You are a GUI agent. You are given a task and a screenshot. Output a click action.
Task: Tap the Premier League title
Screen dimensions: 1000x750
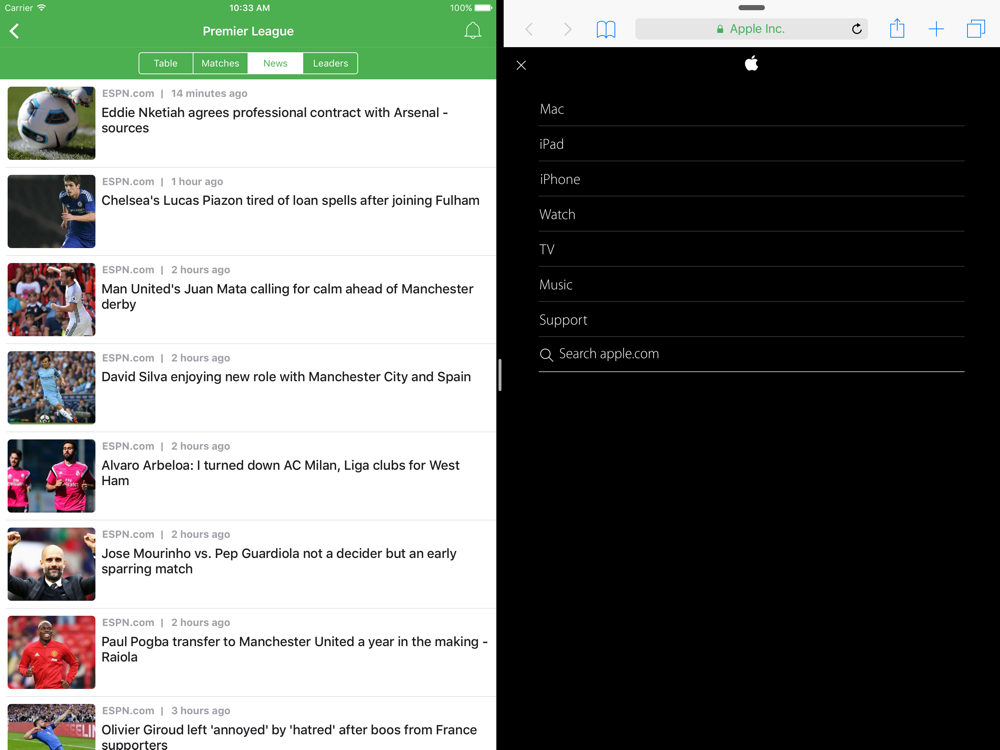(248, 31)
